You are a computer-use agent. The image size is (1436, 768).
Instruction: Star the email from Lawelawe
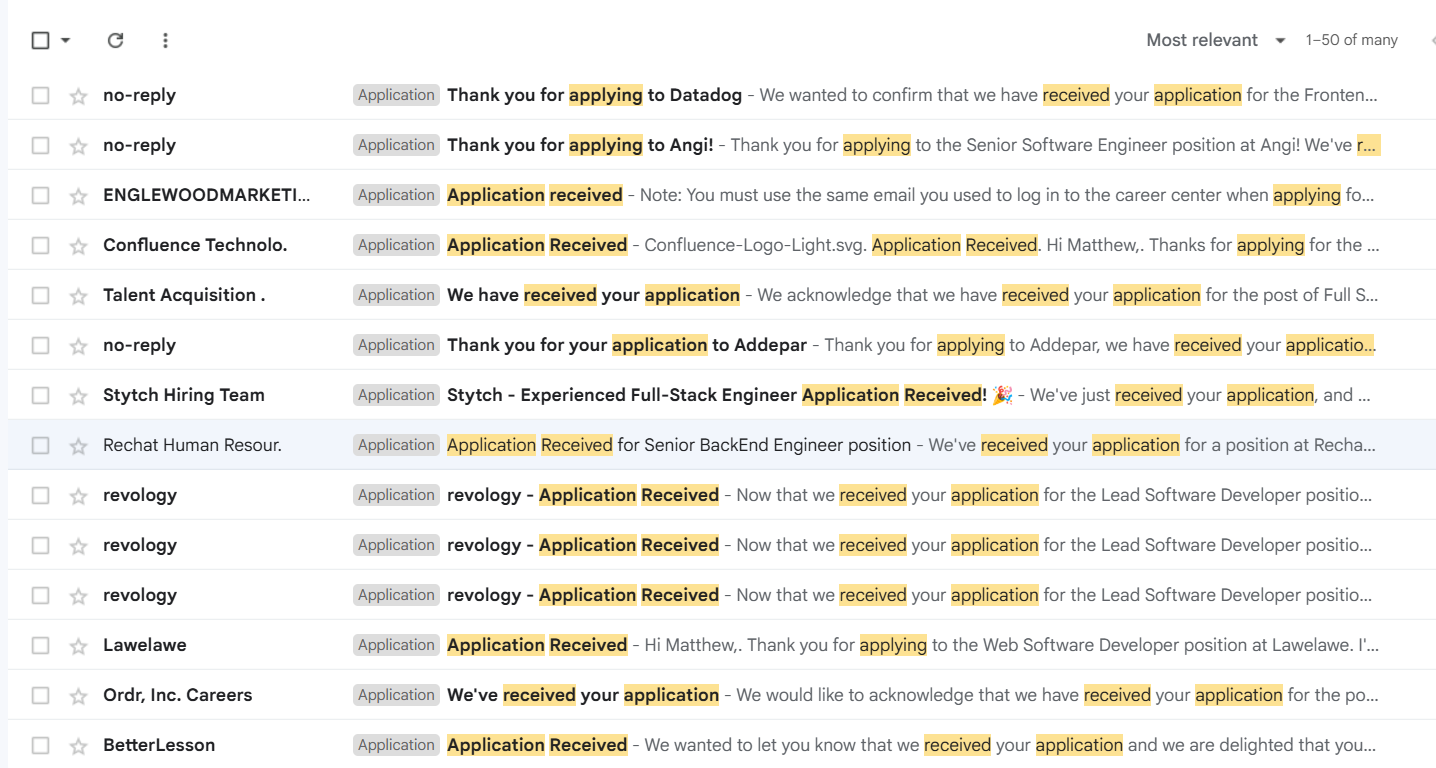(x=77, y=644)
